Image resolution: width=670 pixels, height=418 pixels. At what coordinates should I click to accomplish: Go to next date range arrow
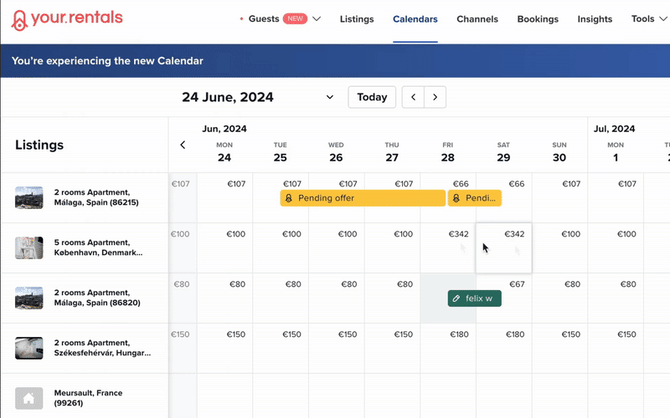click(435, 97)
